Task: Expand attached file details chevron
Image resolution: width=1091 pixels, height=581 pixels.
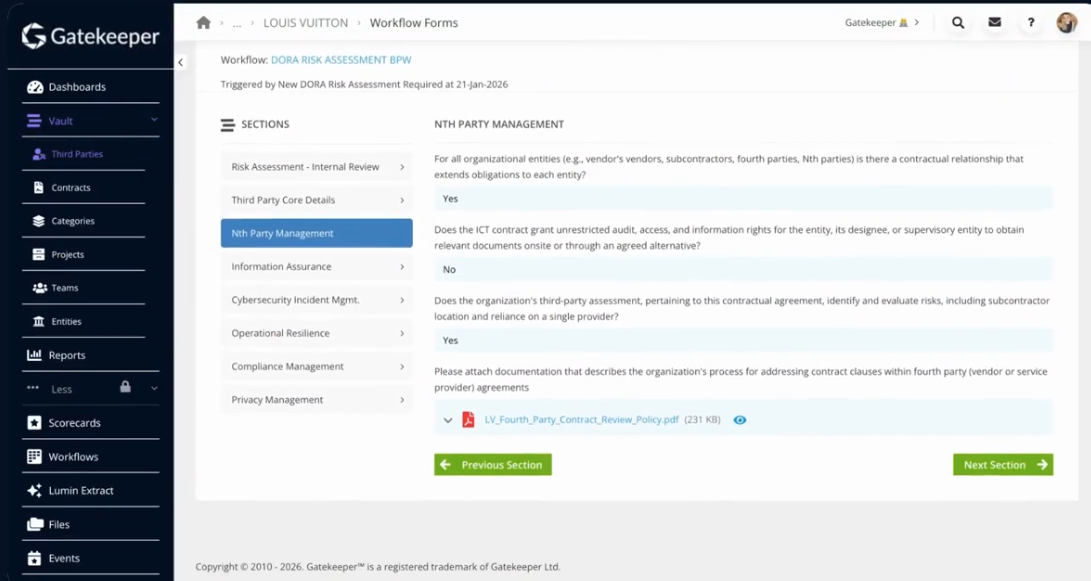Action: click(x=447, y=420)
